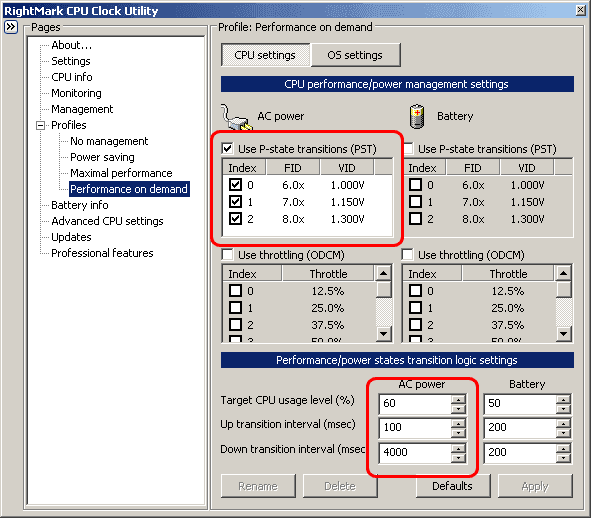Click the Delete button
This screenshot has height=518, width=591.
coord(340,486)
